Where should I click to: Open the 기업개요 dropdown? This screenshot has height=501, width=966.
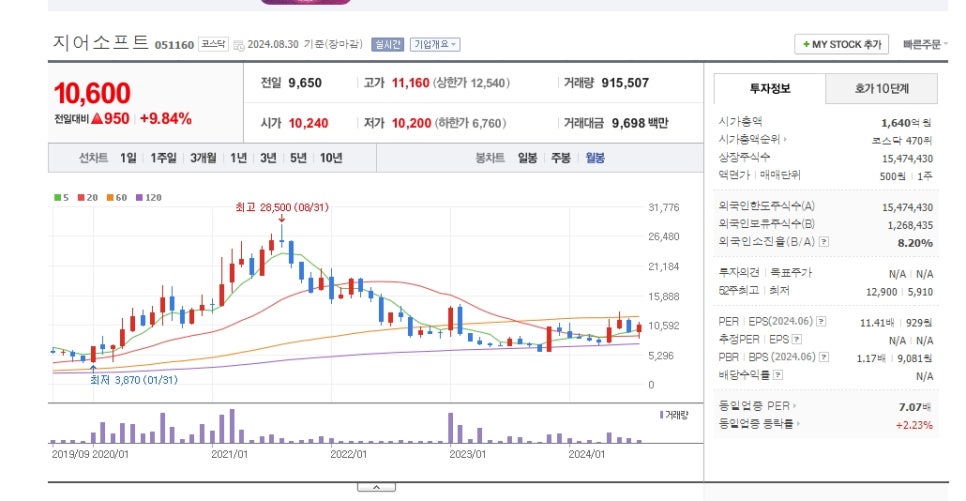tap(435, 44)
